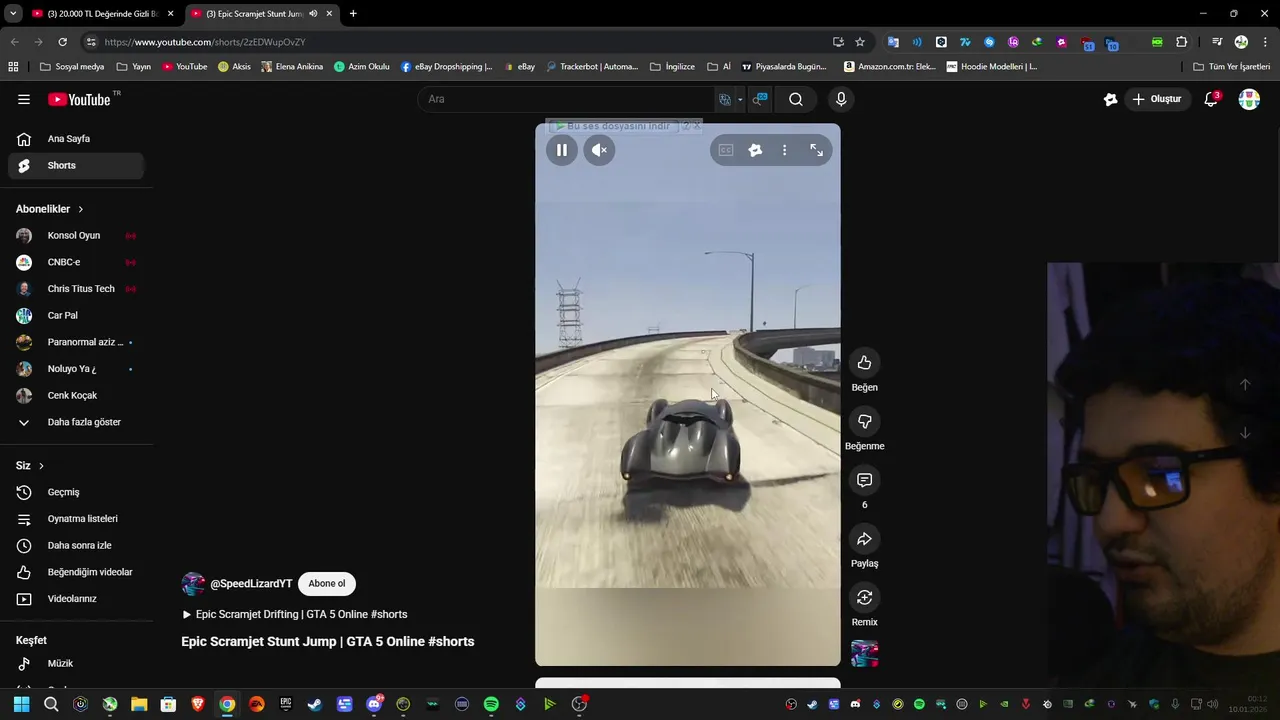
Task: Bookmark this page with the star
Action: pos(860,42)
